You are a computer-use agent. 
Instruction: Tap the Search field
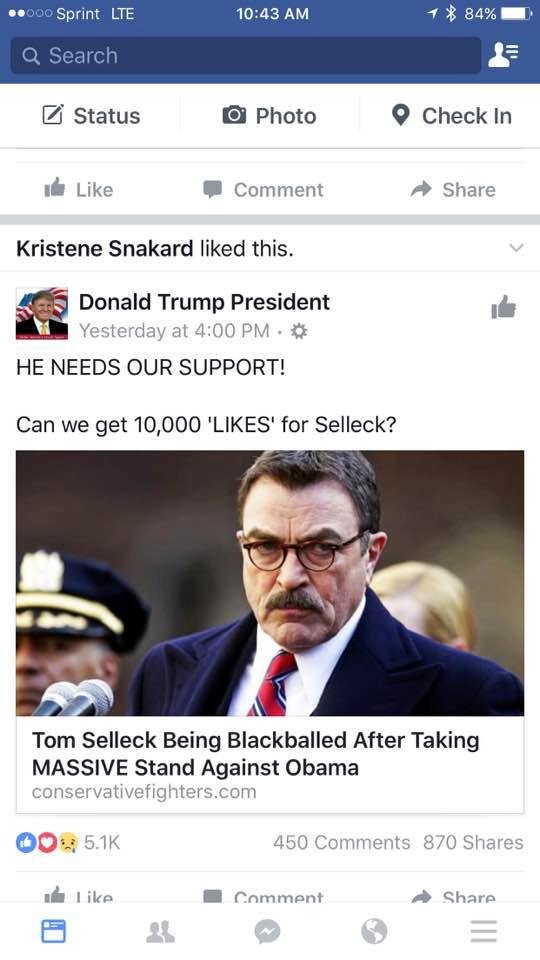(x=246, y=56)
